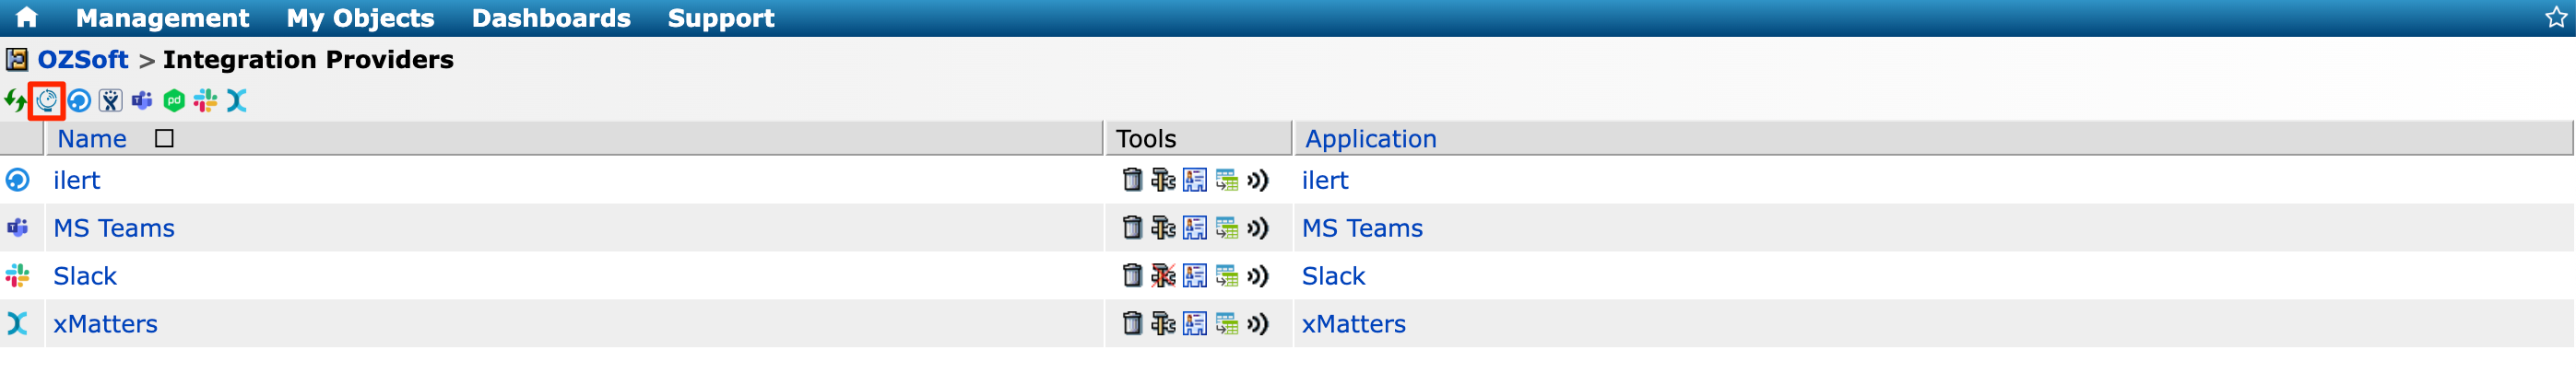2576x385 pixels.
Task: Toggle the checkbox next to Name header
Action: coord(164,139)
